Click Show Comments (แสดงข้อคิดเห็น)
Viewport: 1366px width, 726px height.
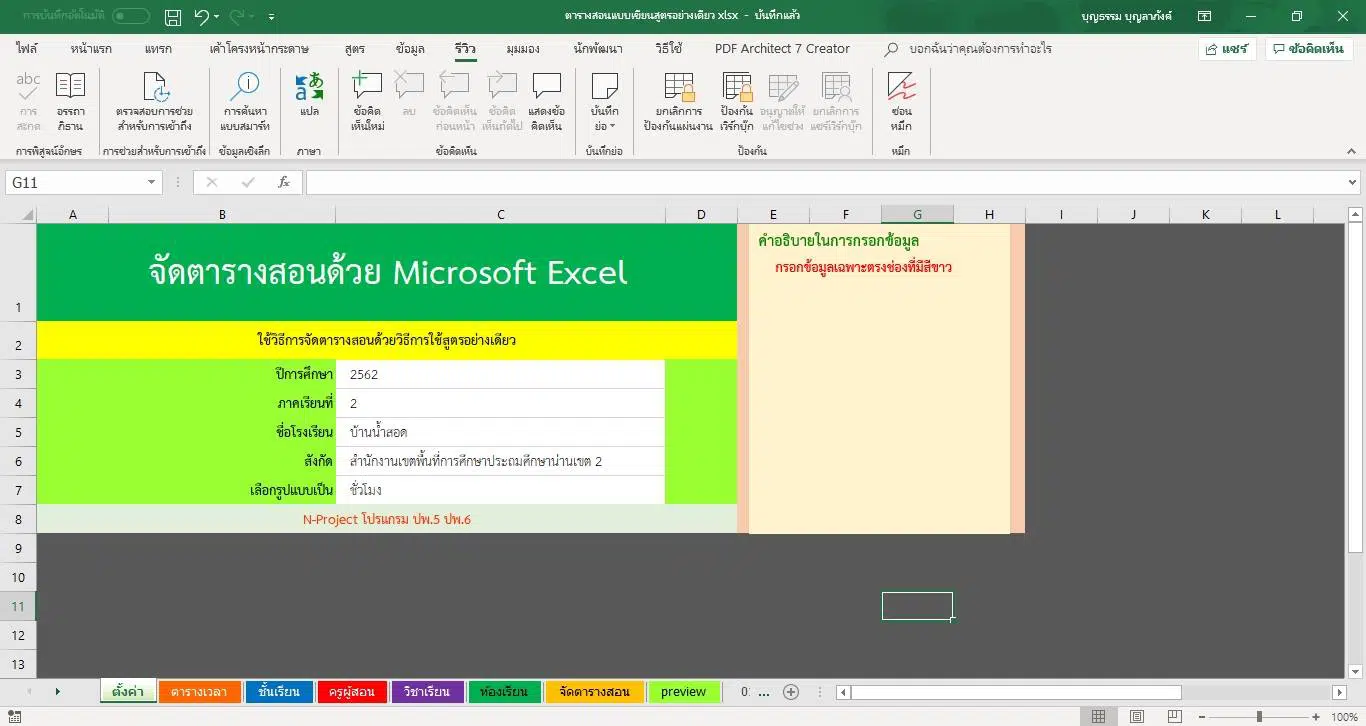pyautogui.click(x=547, y=102)
